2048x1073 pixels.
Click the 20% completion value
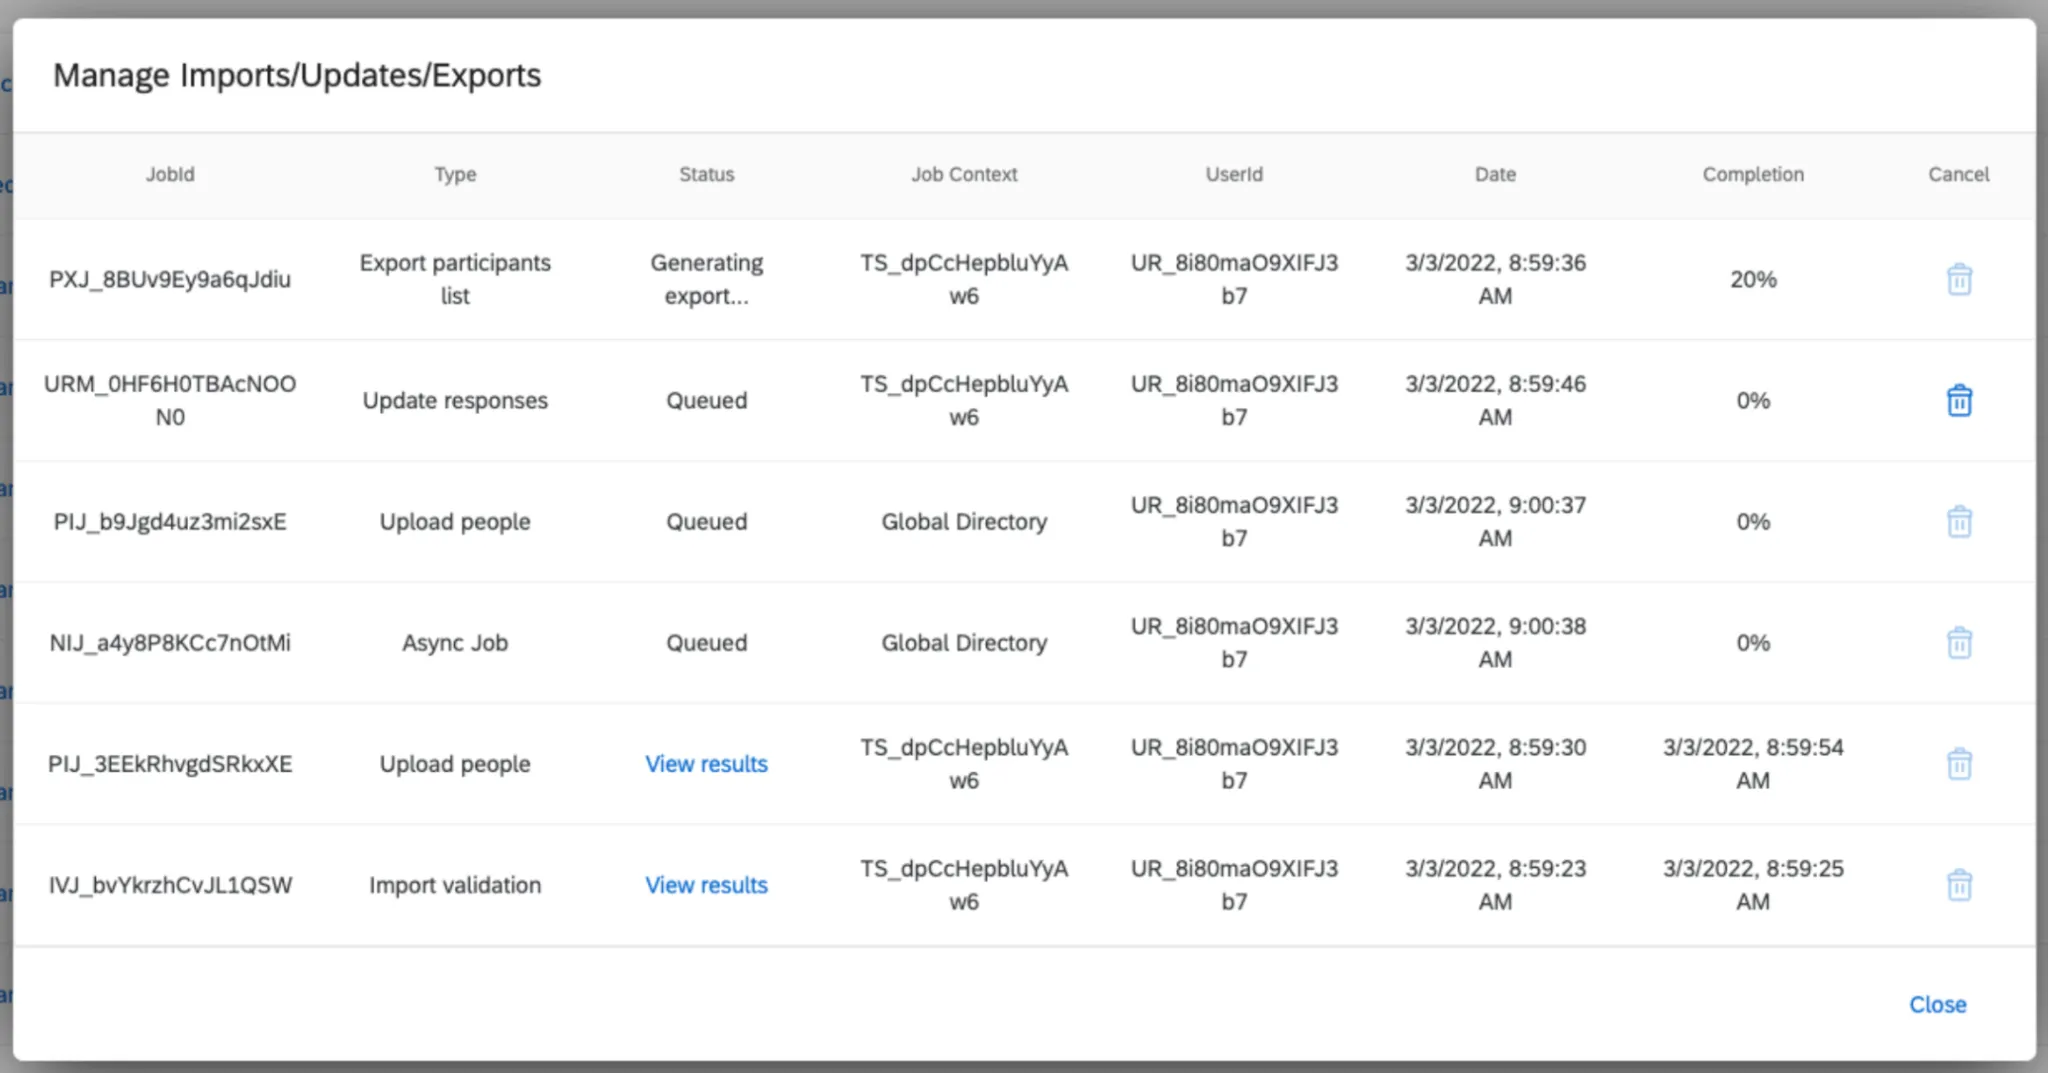click(x=1753, y=279)
